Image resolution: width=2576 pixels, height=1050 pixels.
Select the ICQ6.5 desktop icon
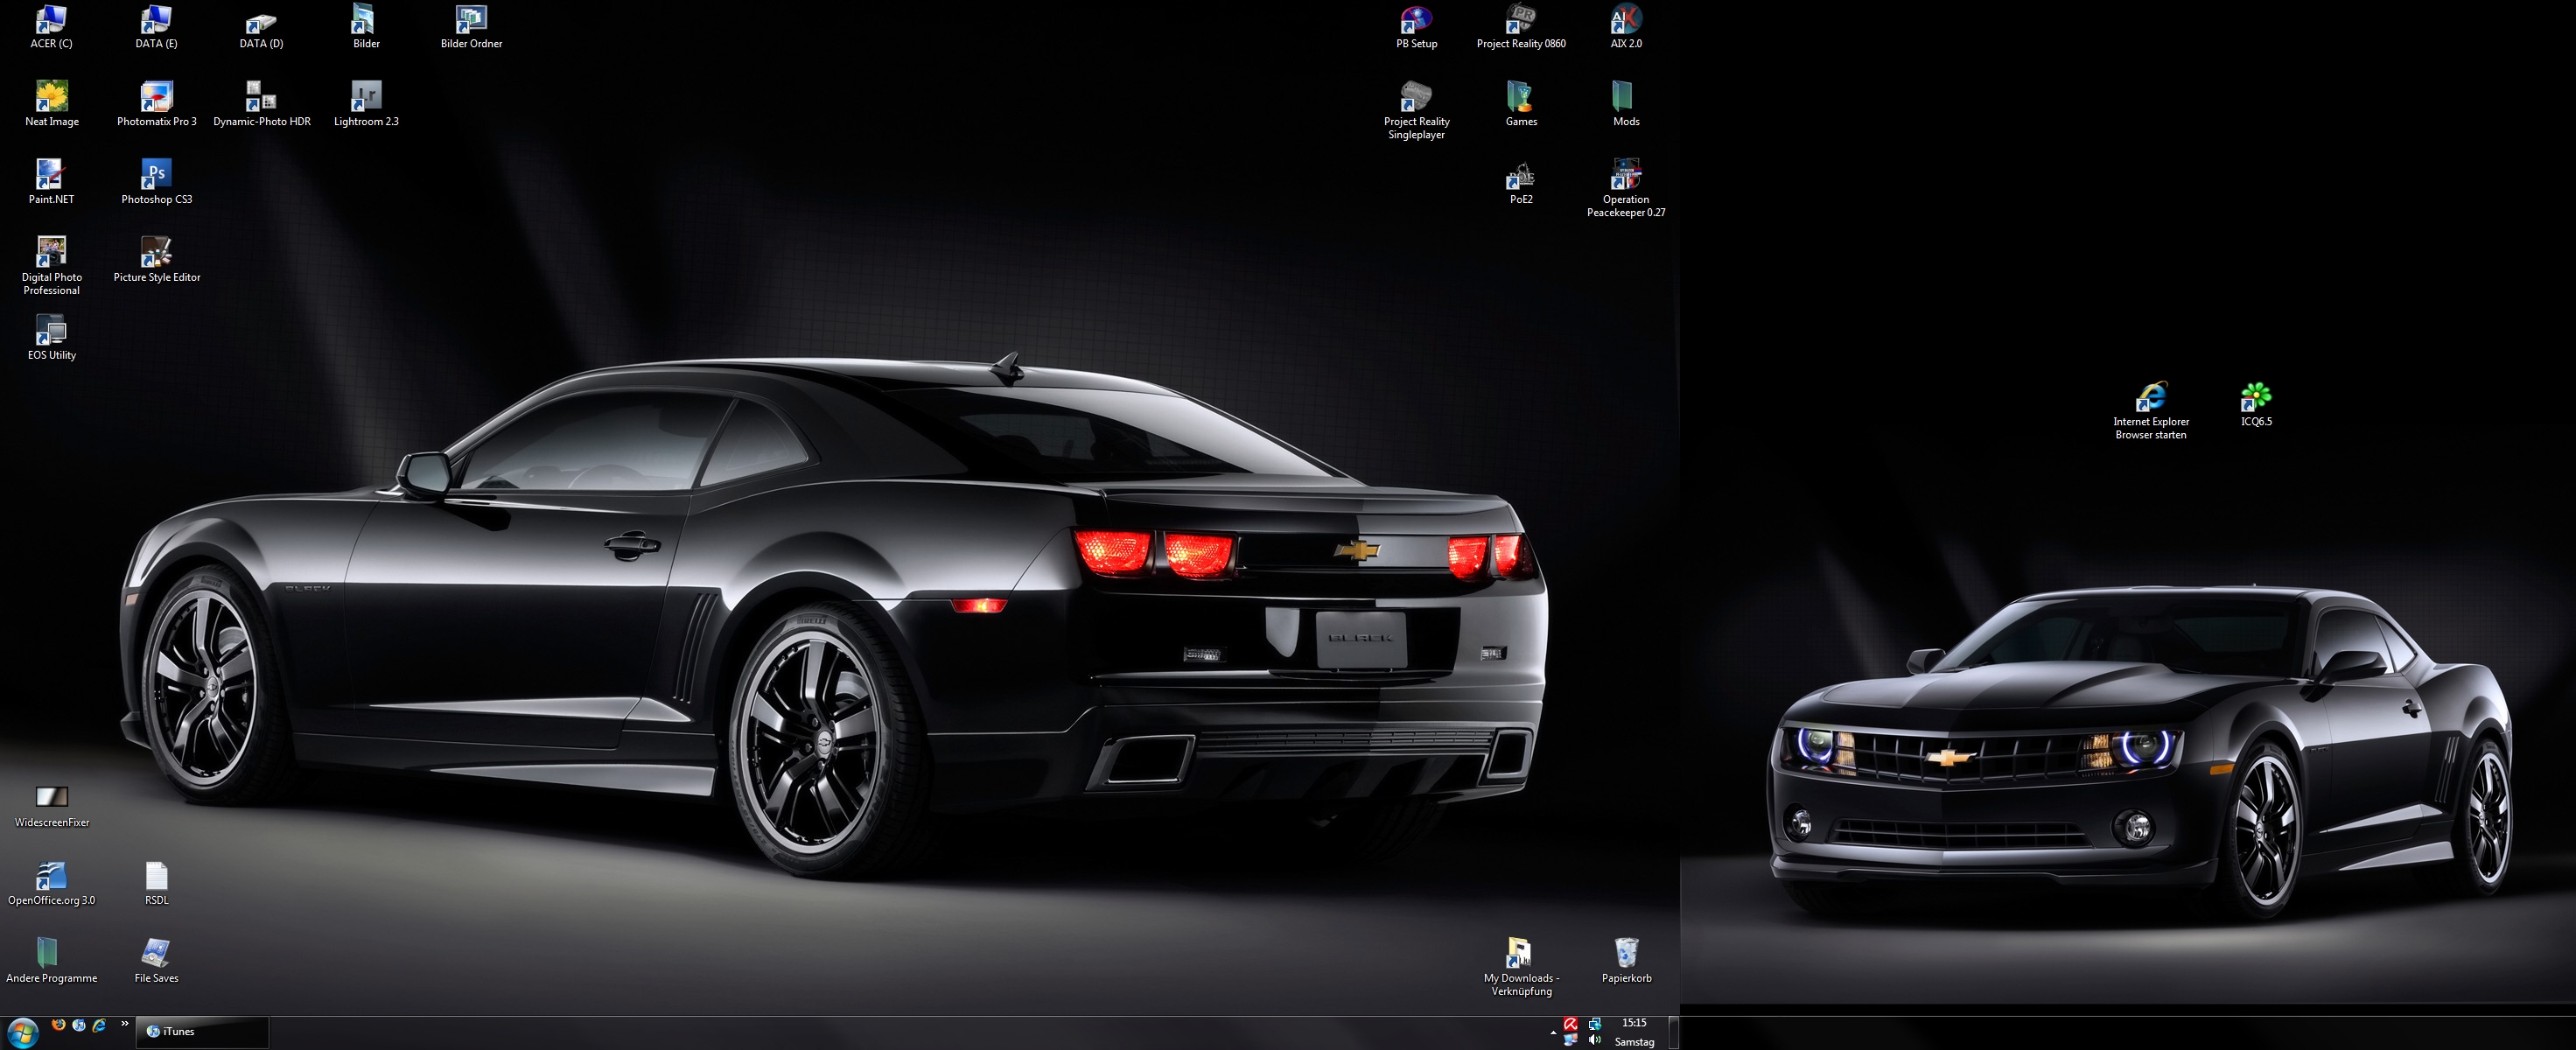point(2256,404)
